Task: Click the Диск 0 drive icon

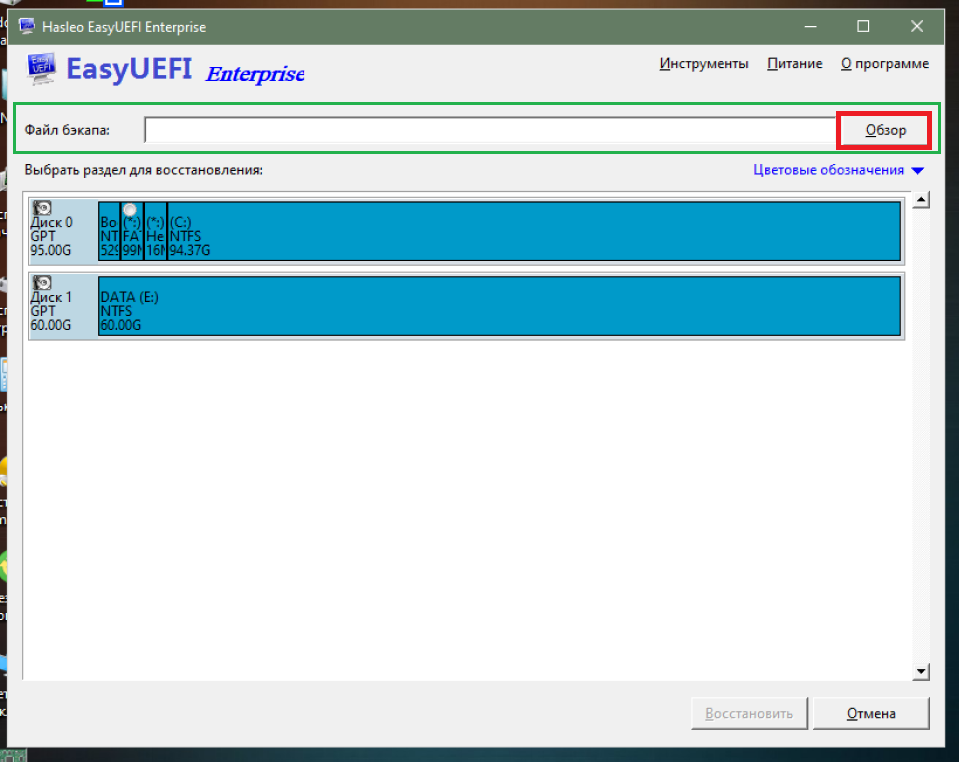Action: [x=42, y=208]
